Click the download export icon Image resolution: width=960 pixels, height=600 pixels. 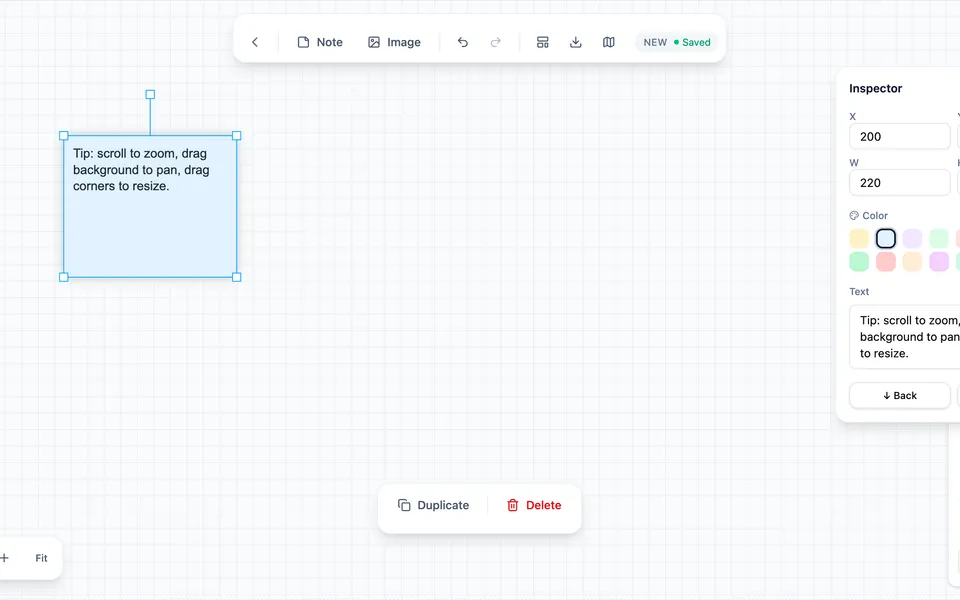[x=576, y=42]
